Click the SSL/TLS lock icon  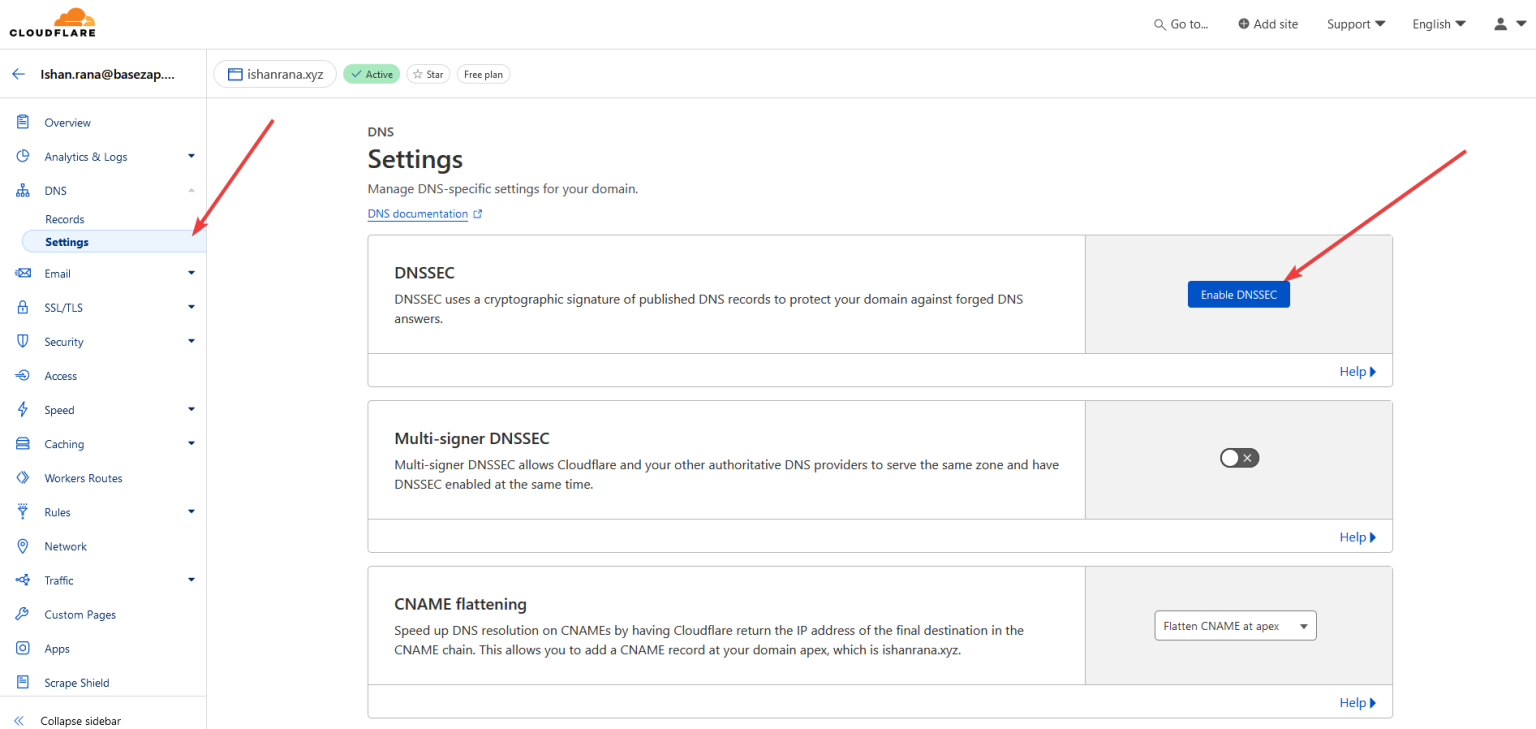(x=22, y=307)
